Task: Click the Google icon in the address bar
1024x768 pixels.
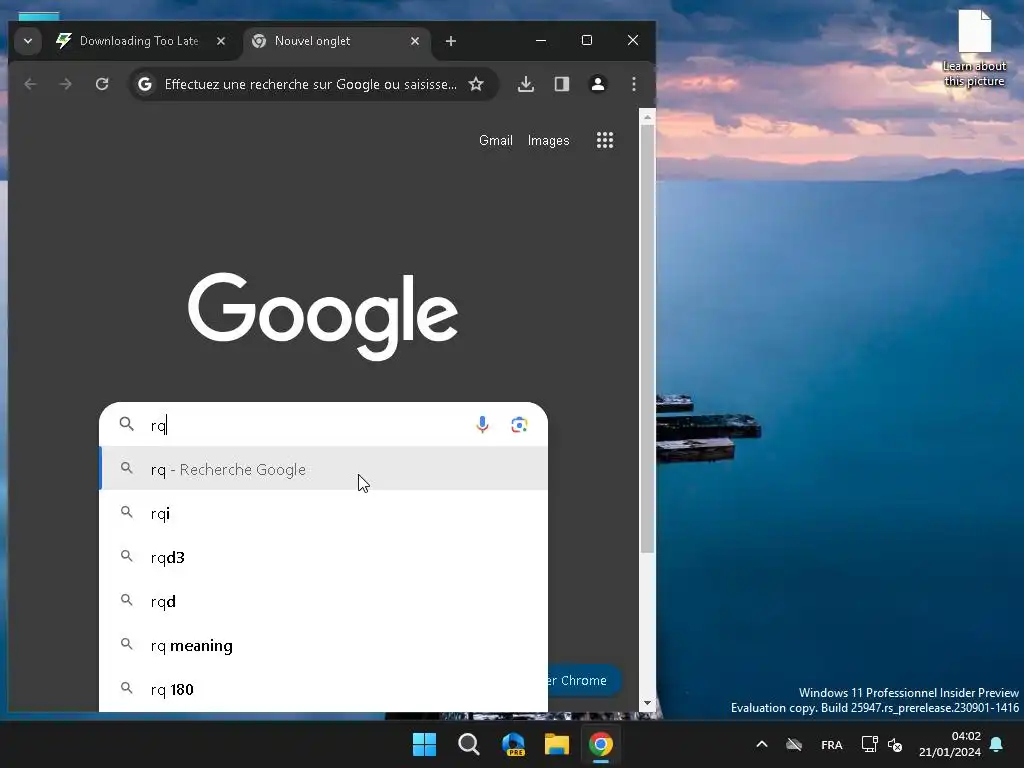Action: [145, 84]
